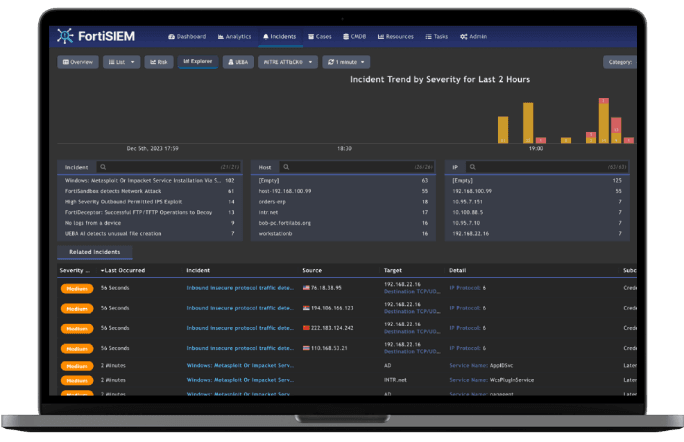This screenshot has height=442, width=684.
Task: Click the FortiSIEM logo icon
Action: [x=66, y=37]
